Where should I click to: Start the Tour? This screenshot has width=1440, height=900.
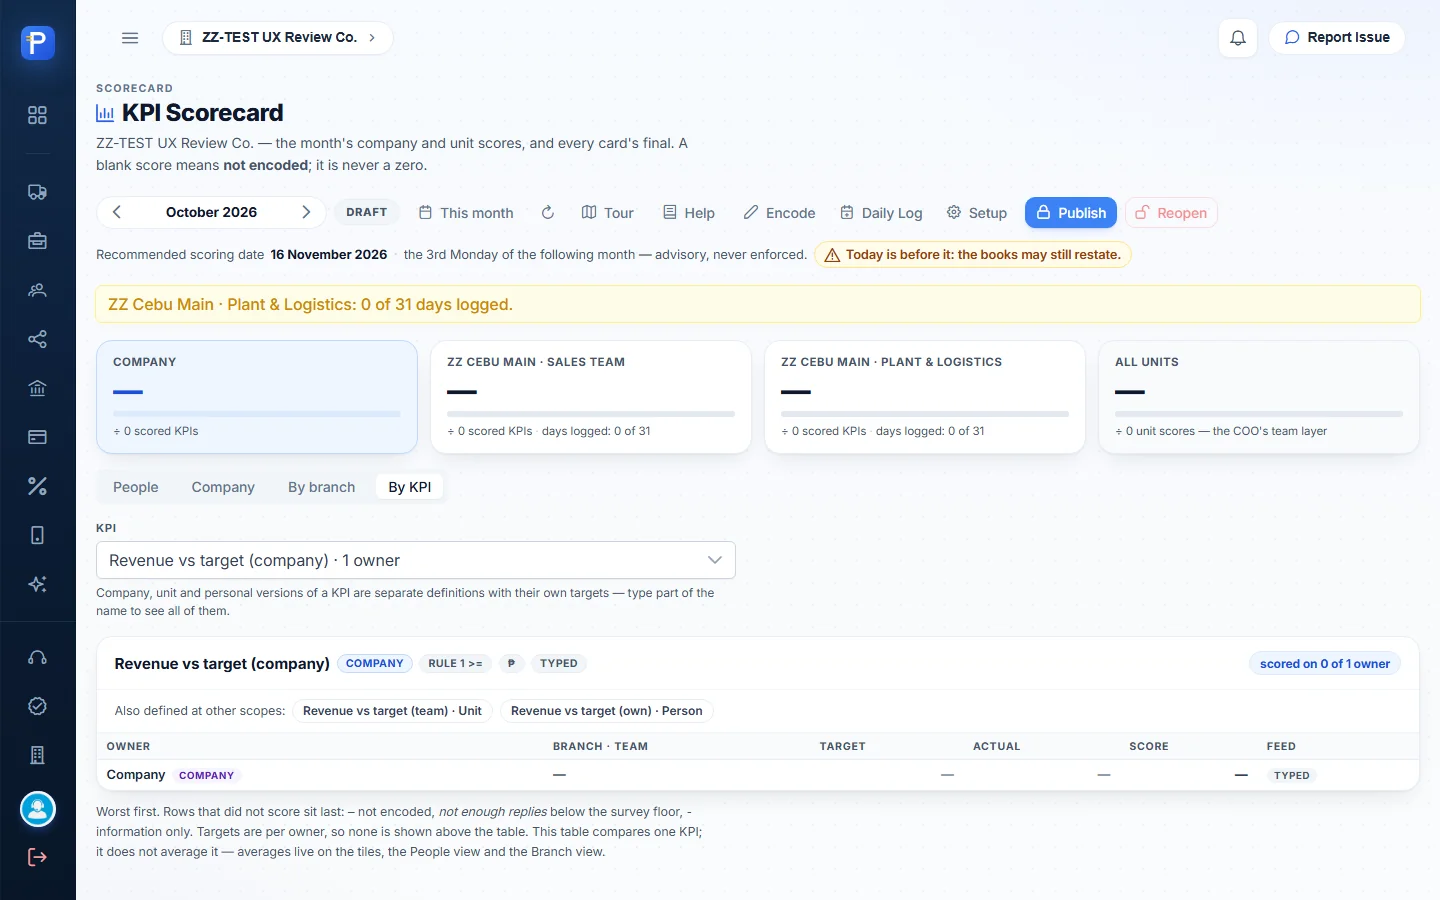pyautogui.click(x=608, y=212)
